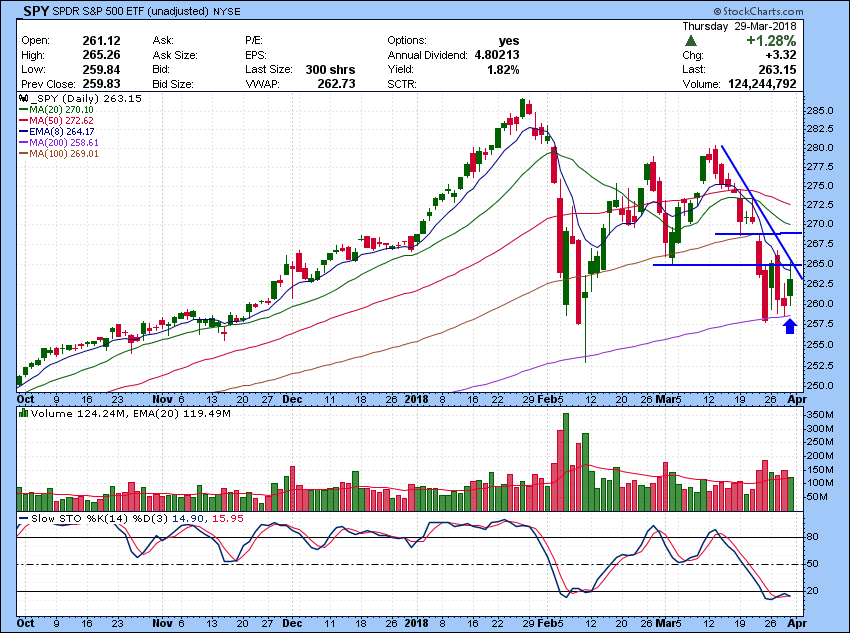Click the Bid Size: label

pyautogui.click(x=173, y=84)
